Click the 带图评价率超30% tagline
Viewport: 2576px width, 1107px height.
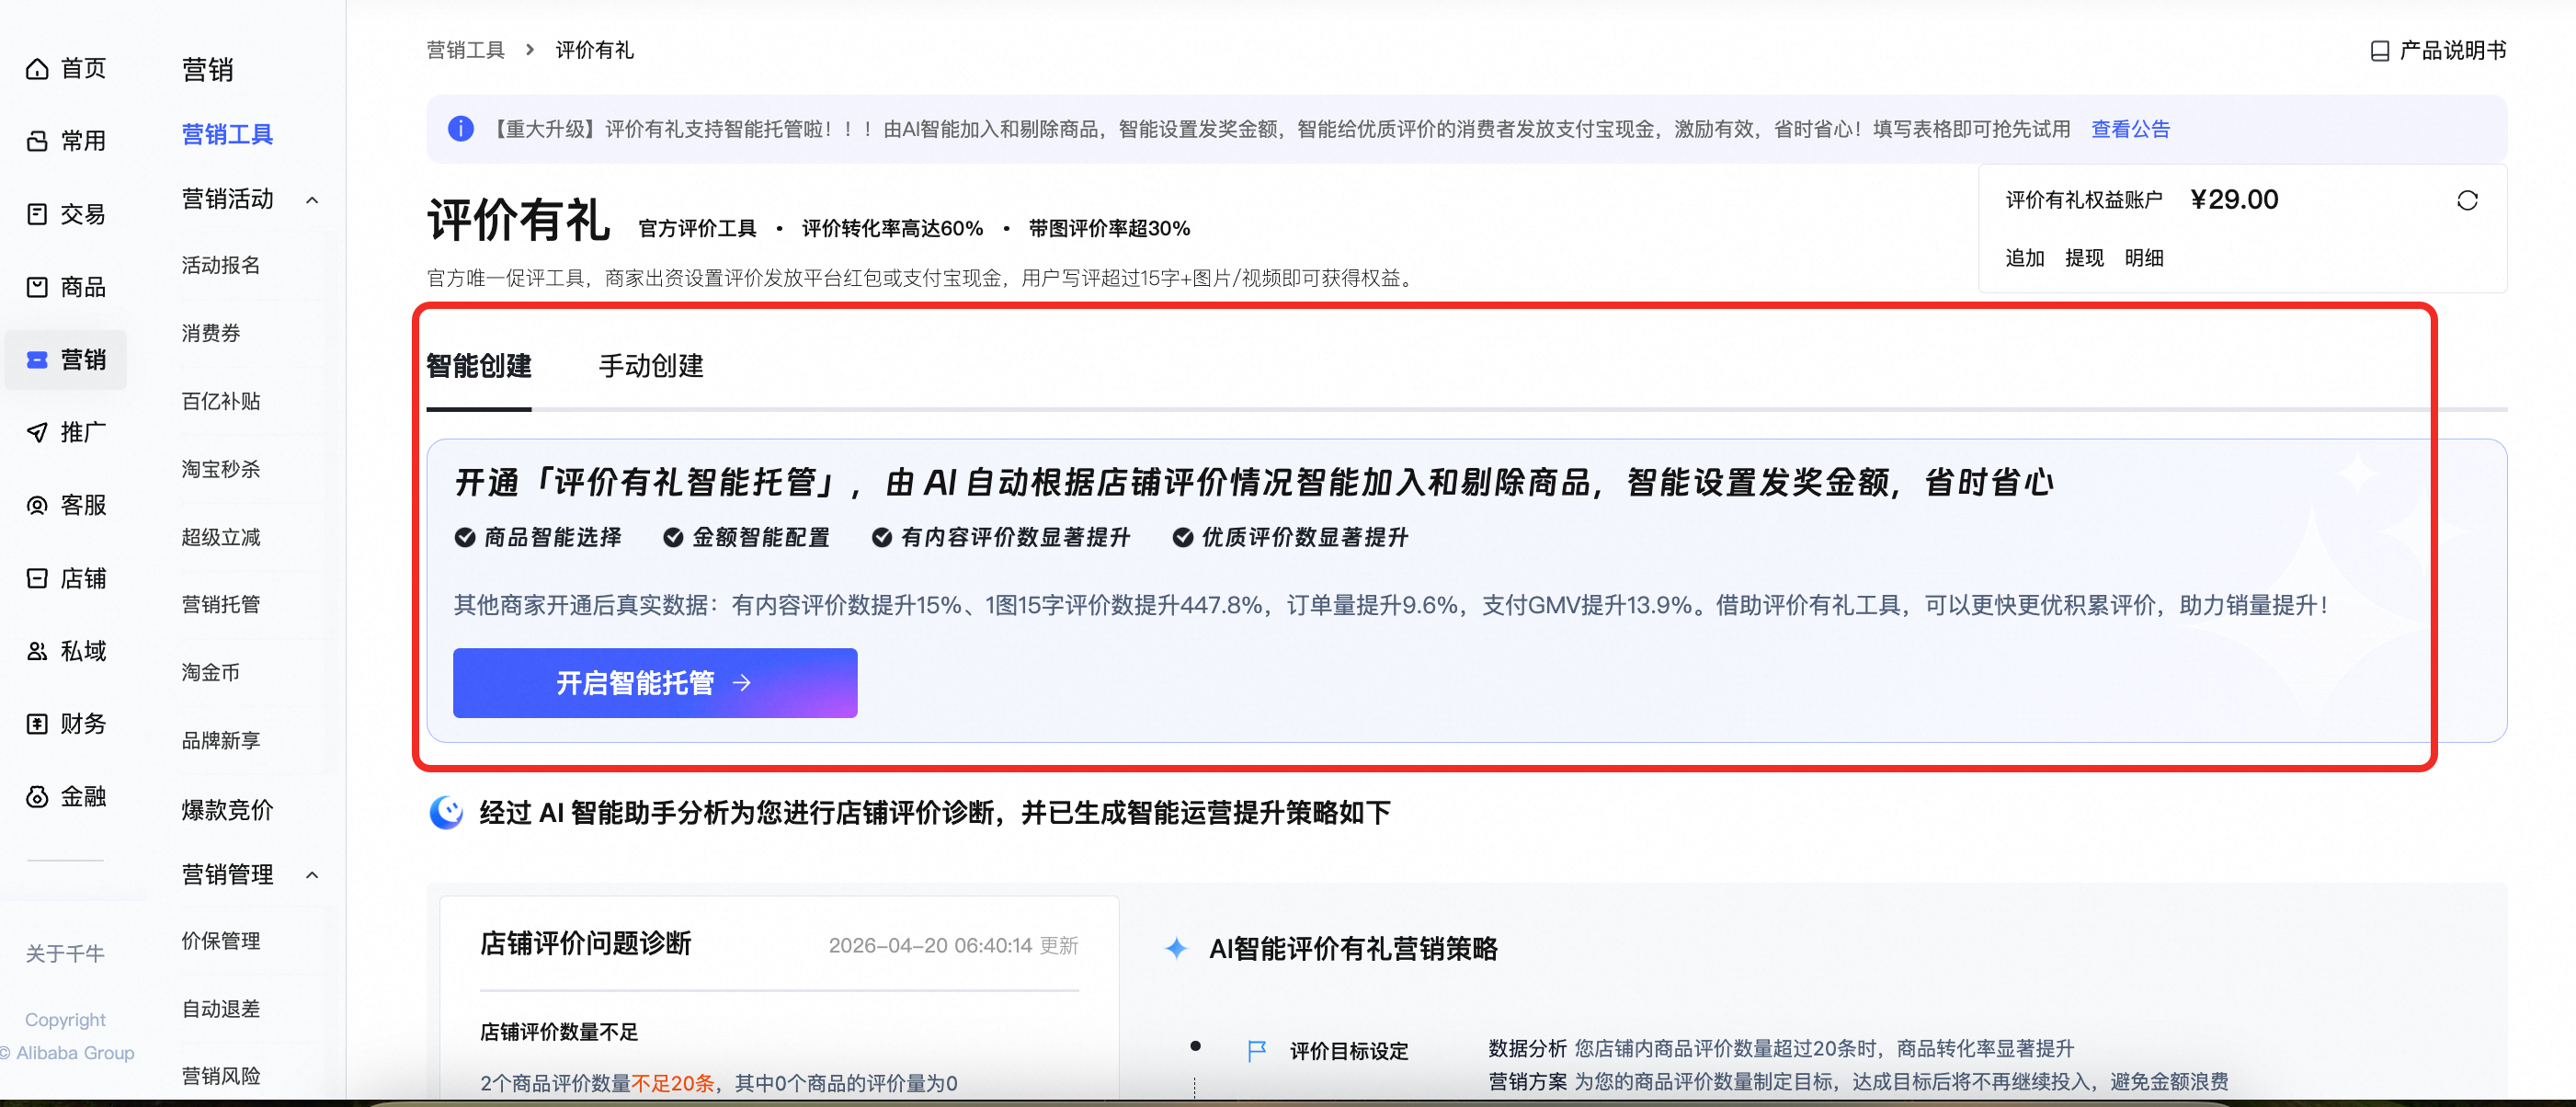click(1109, 229)
